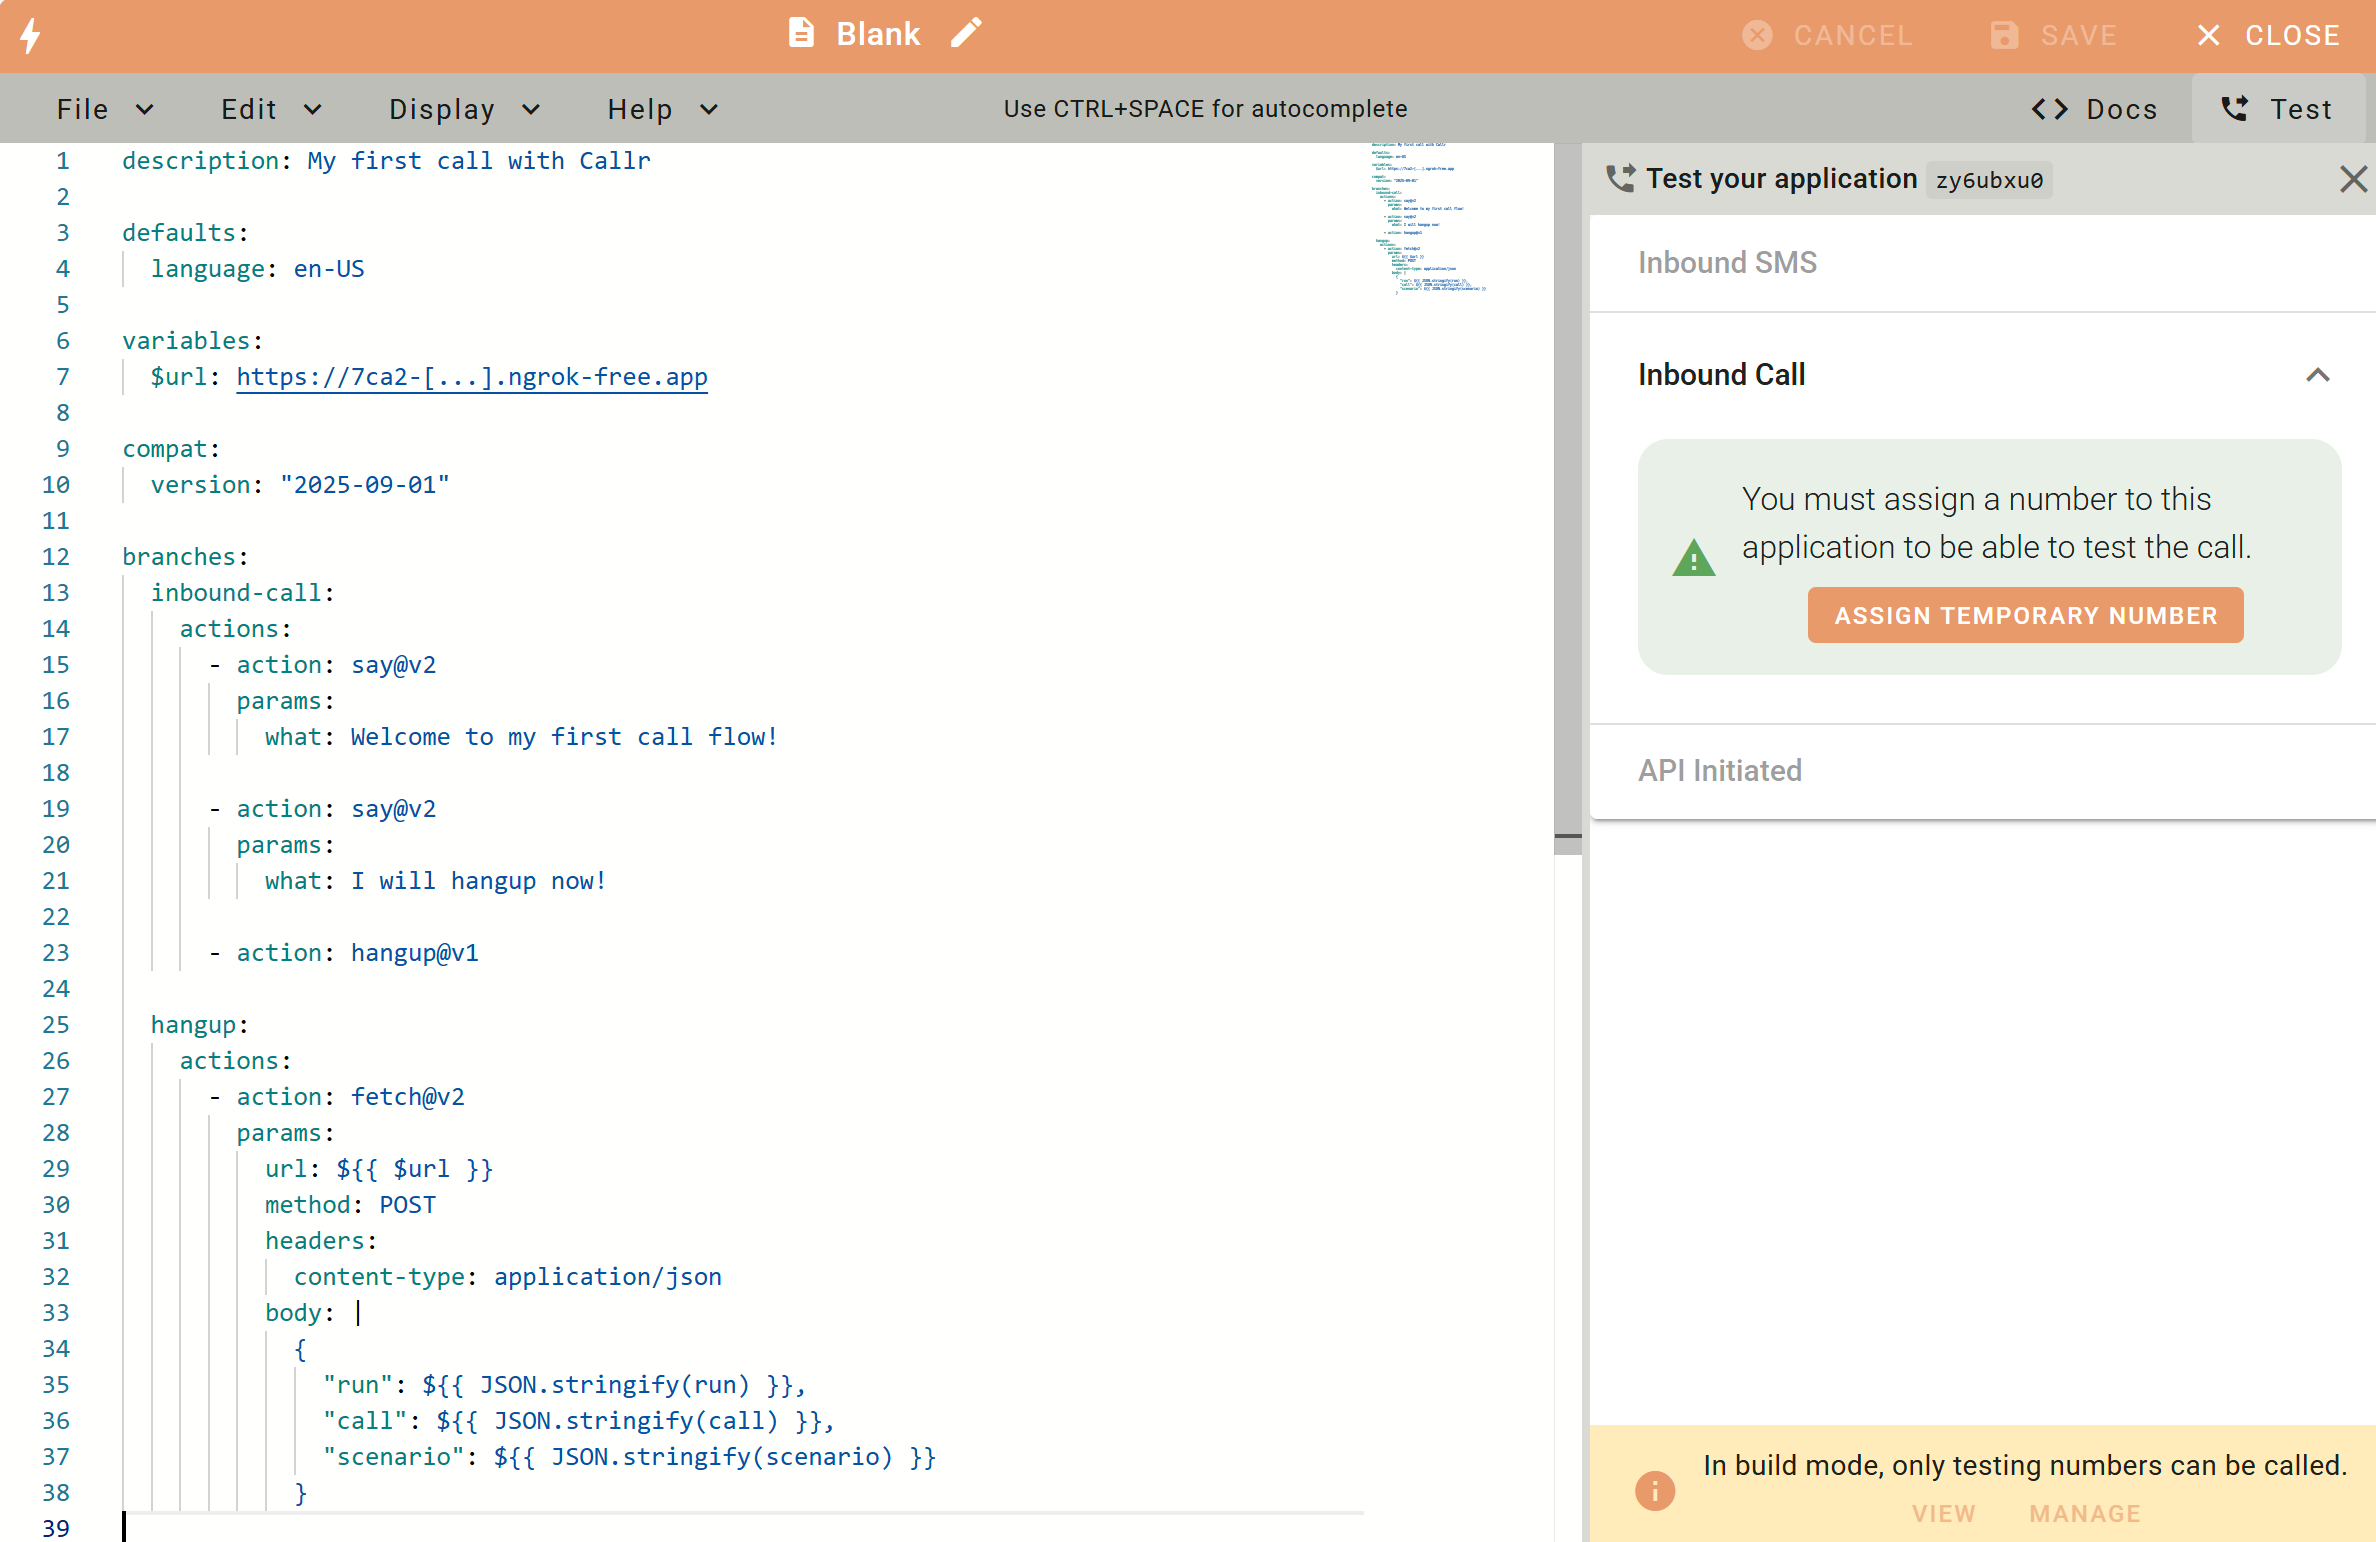Collapse the Inbound Call section
2376x1542 pixels.
pos(2317,375)
